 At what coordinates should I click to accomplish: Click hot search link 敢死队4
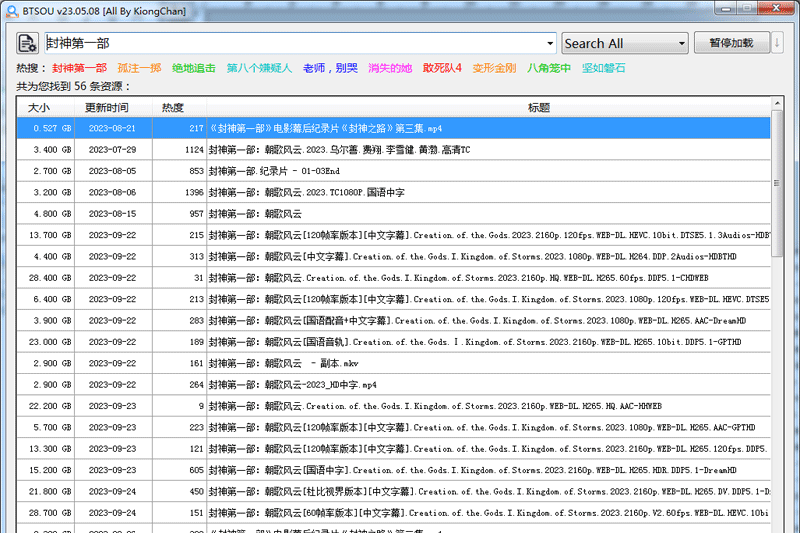pos(442,68)
